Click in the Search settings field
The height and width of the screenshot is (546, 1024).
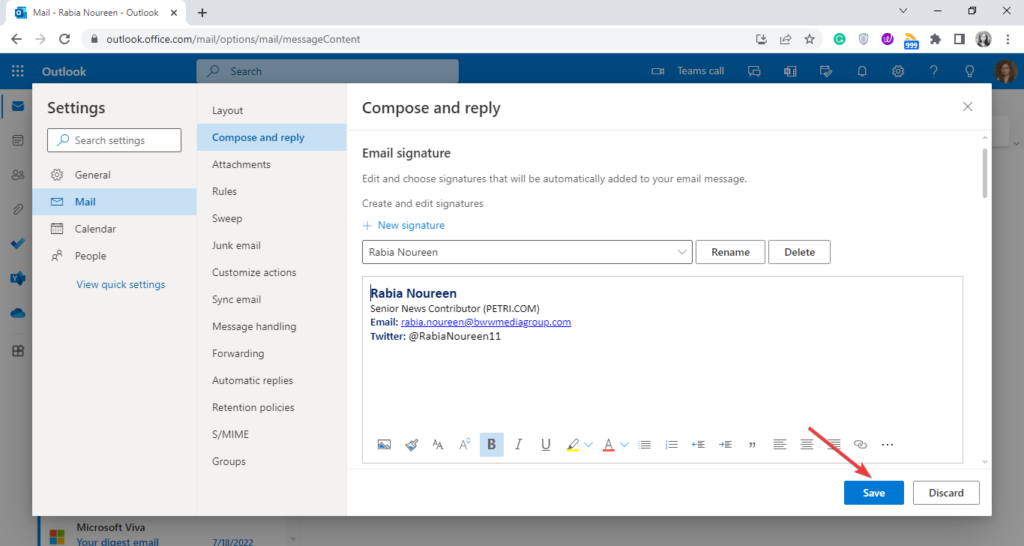114,140
